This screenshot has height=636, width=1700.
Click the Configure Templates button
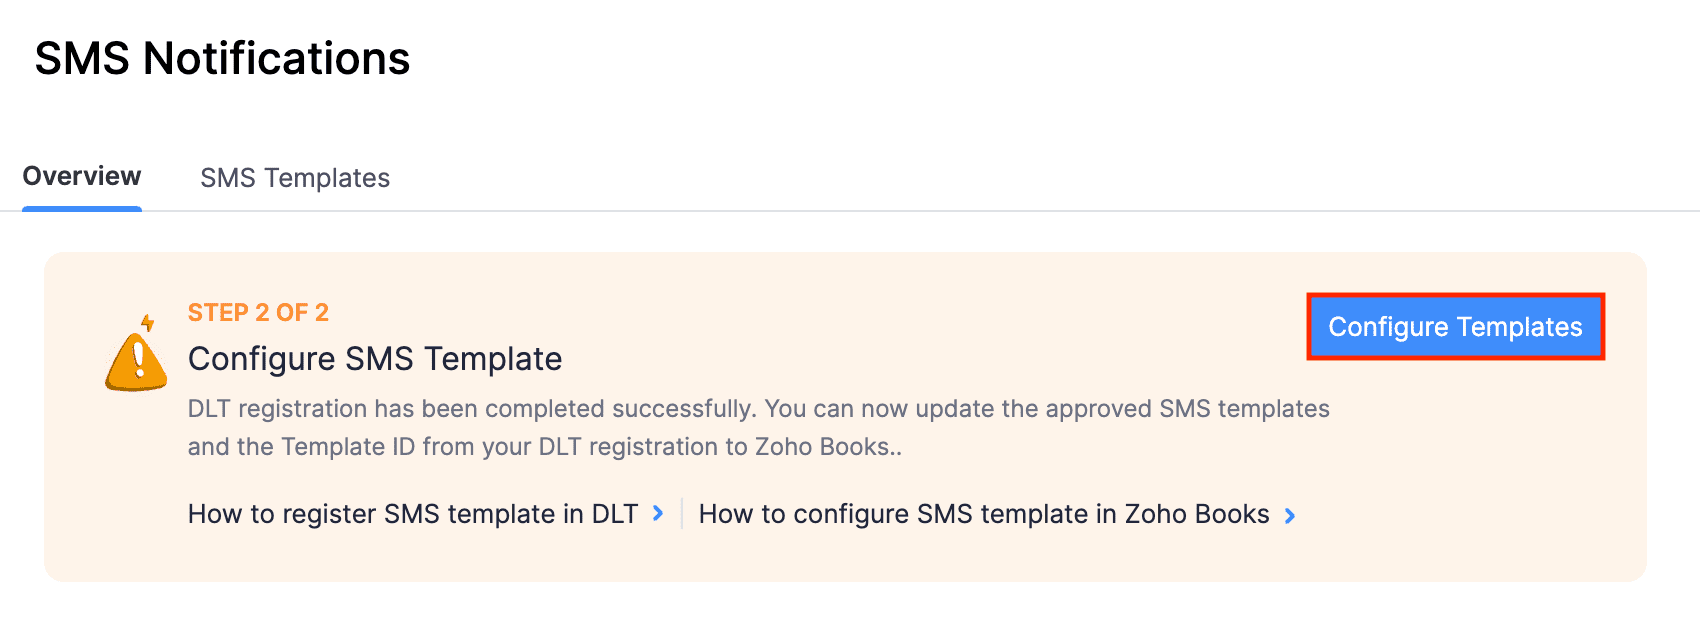(1455, 326)
